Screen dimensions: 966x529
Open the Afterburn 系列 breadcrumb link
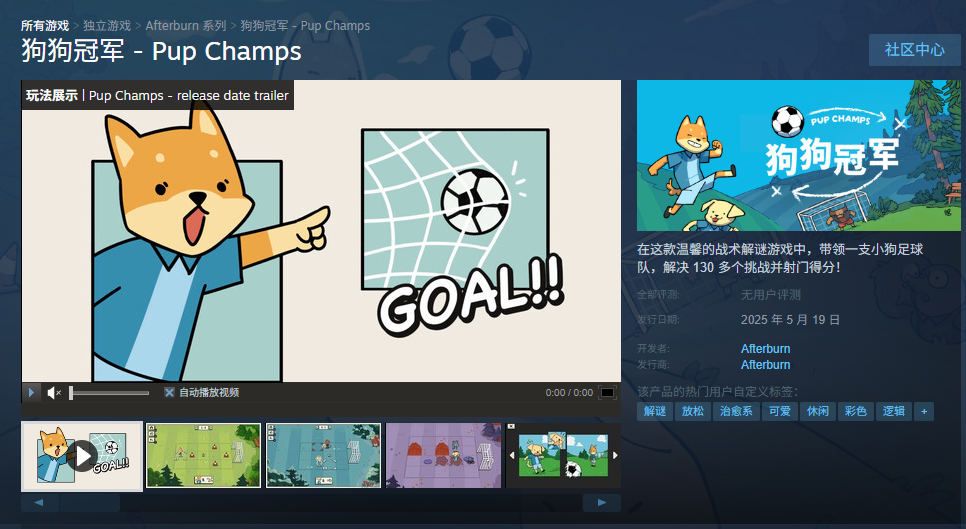click(186, 26)
